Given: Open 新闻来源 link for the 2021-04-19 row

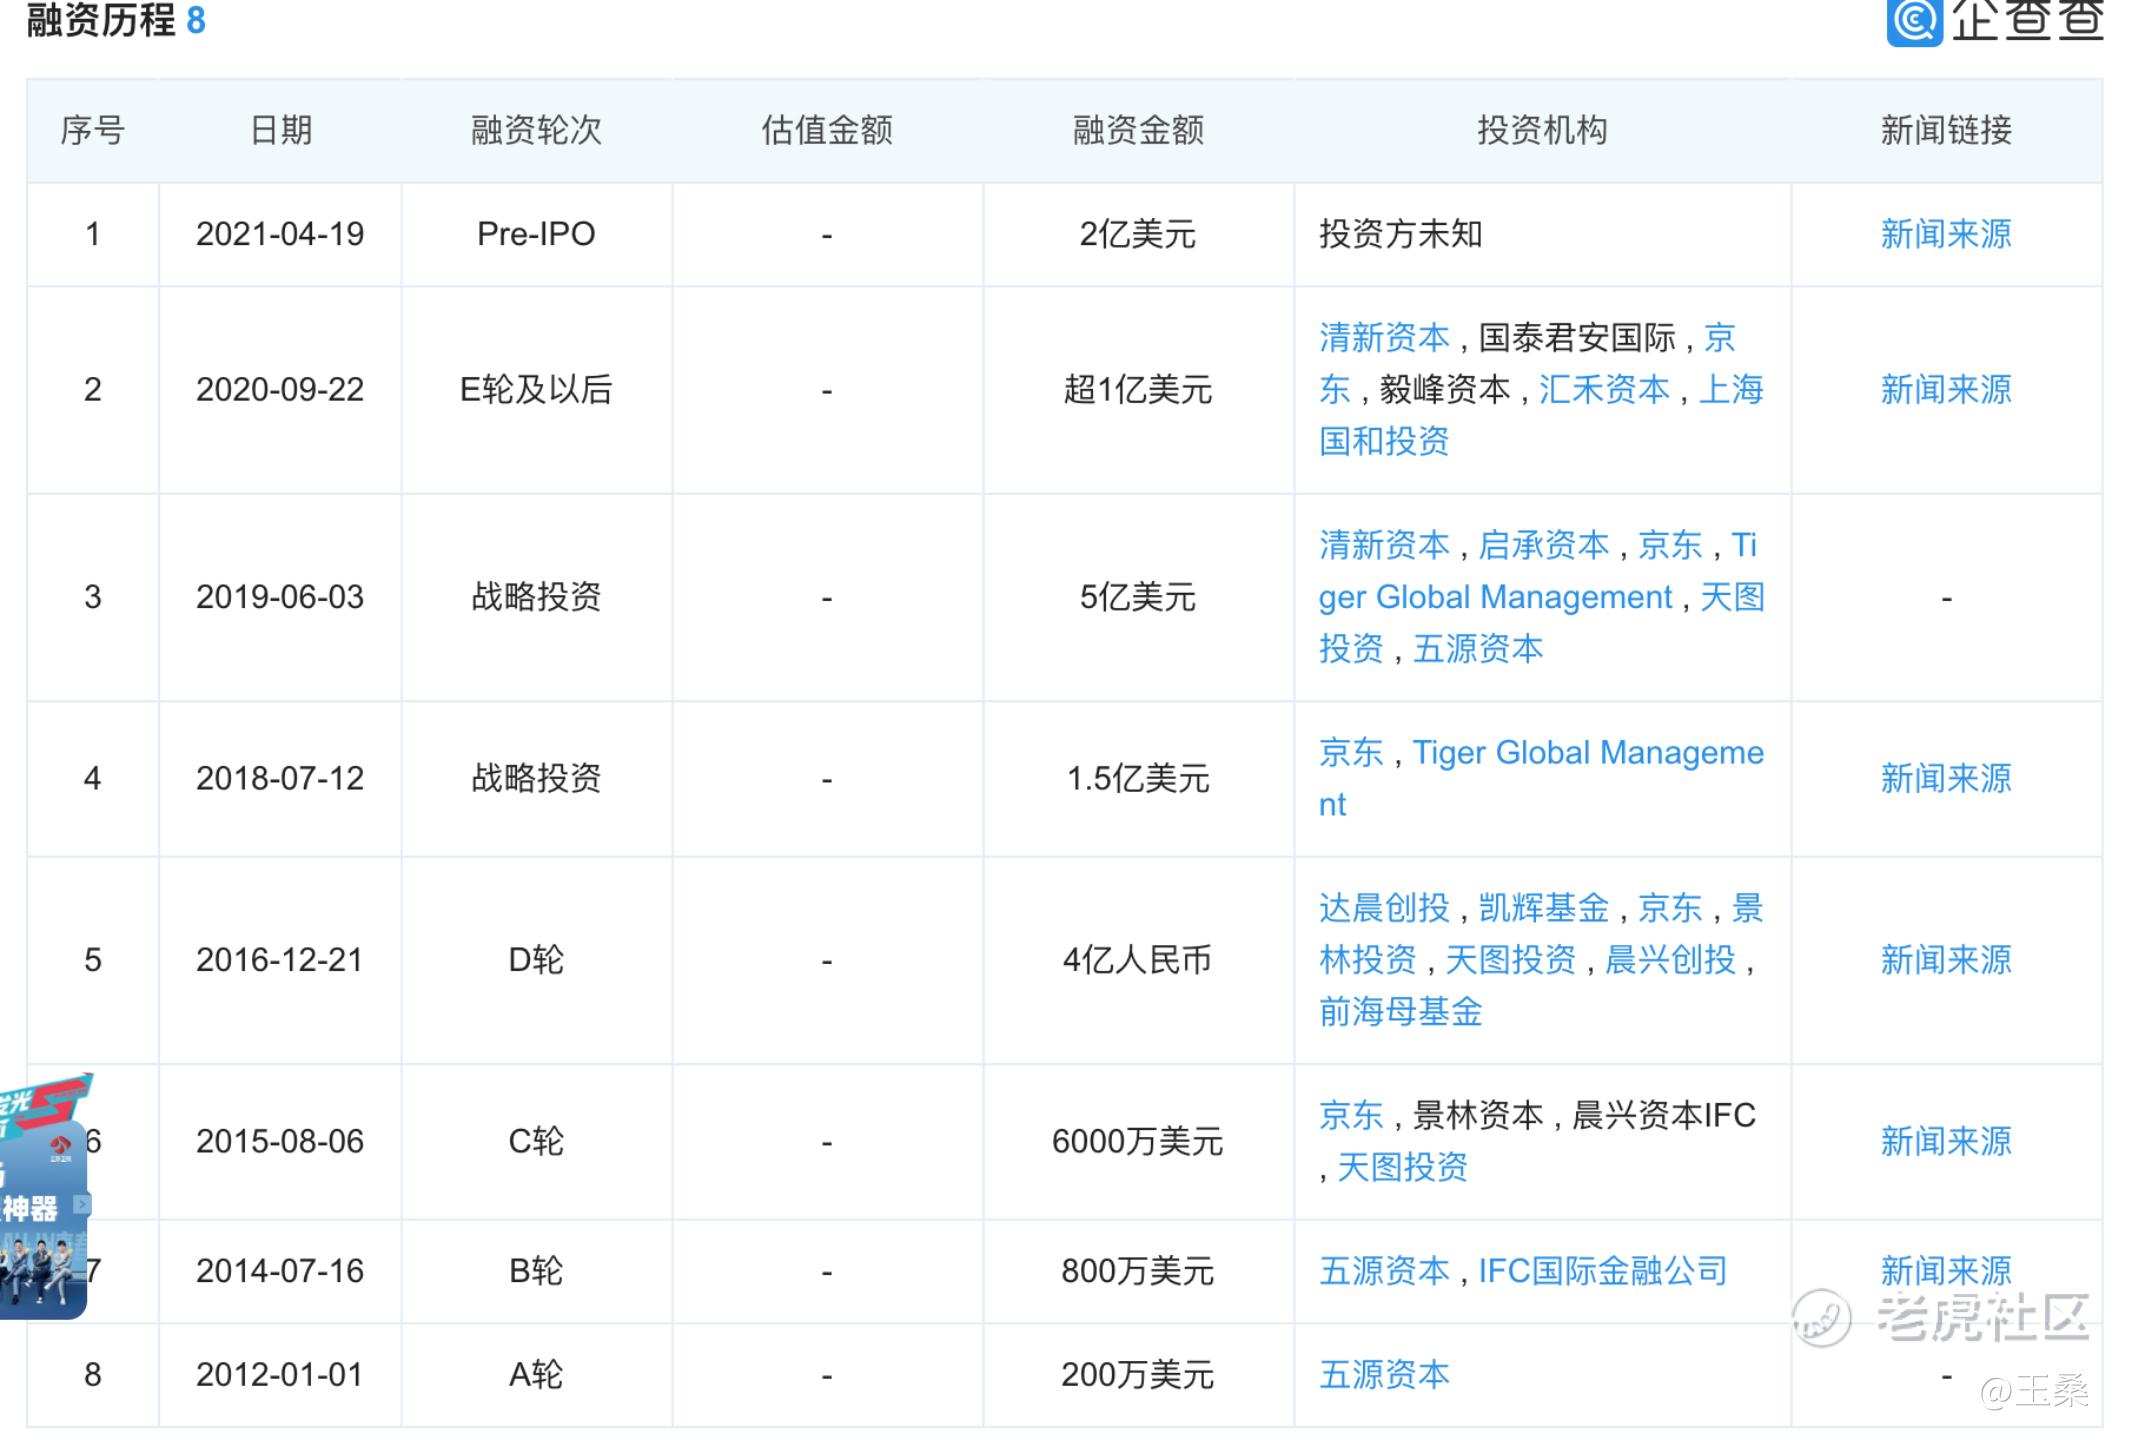Looking at the screenshot, I should tap(1945, 234).
